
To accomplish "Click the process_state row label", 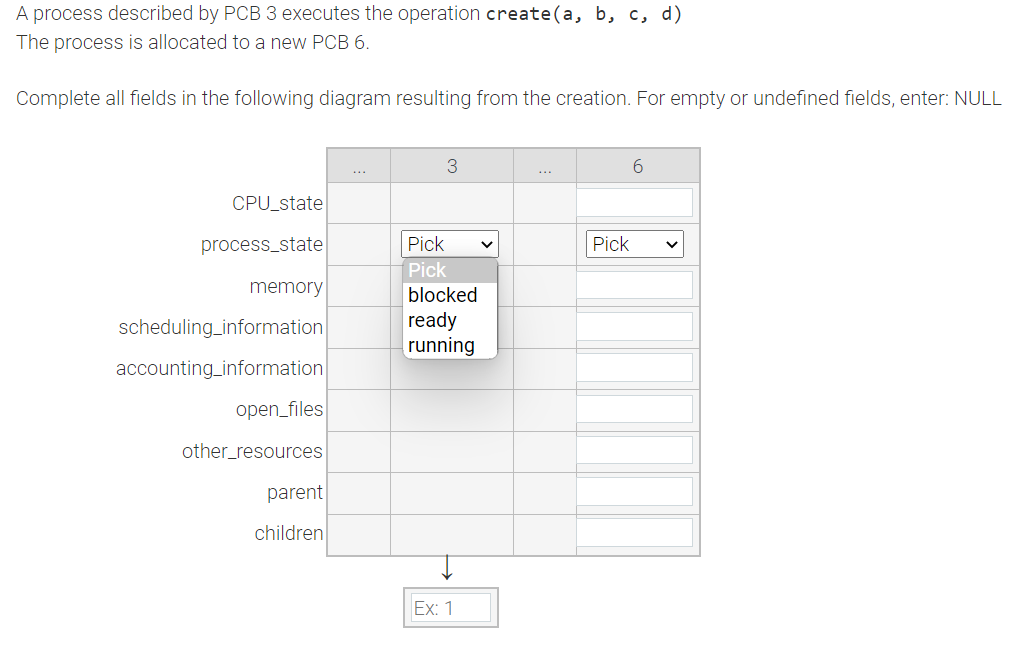I will click(x=262, y=243).
